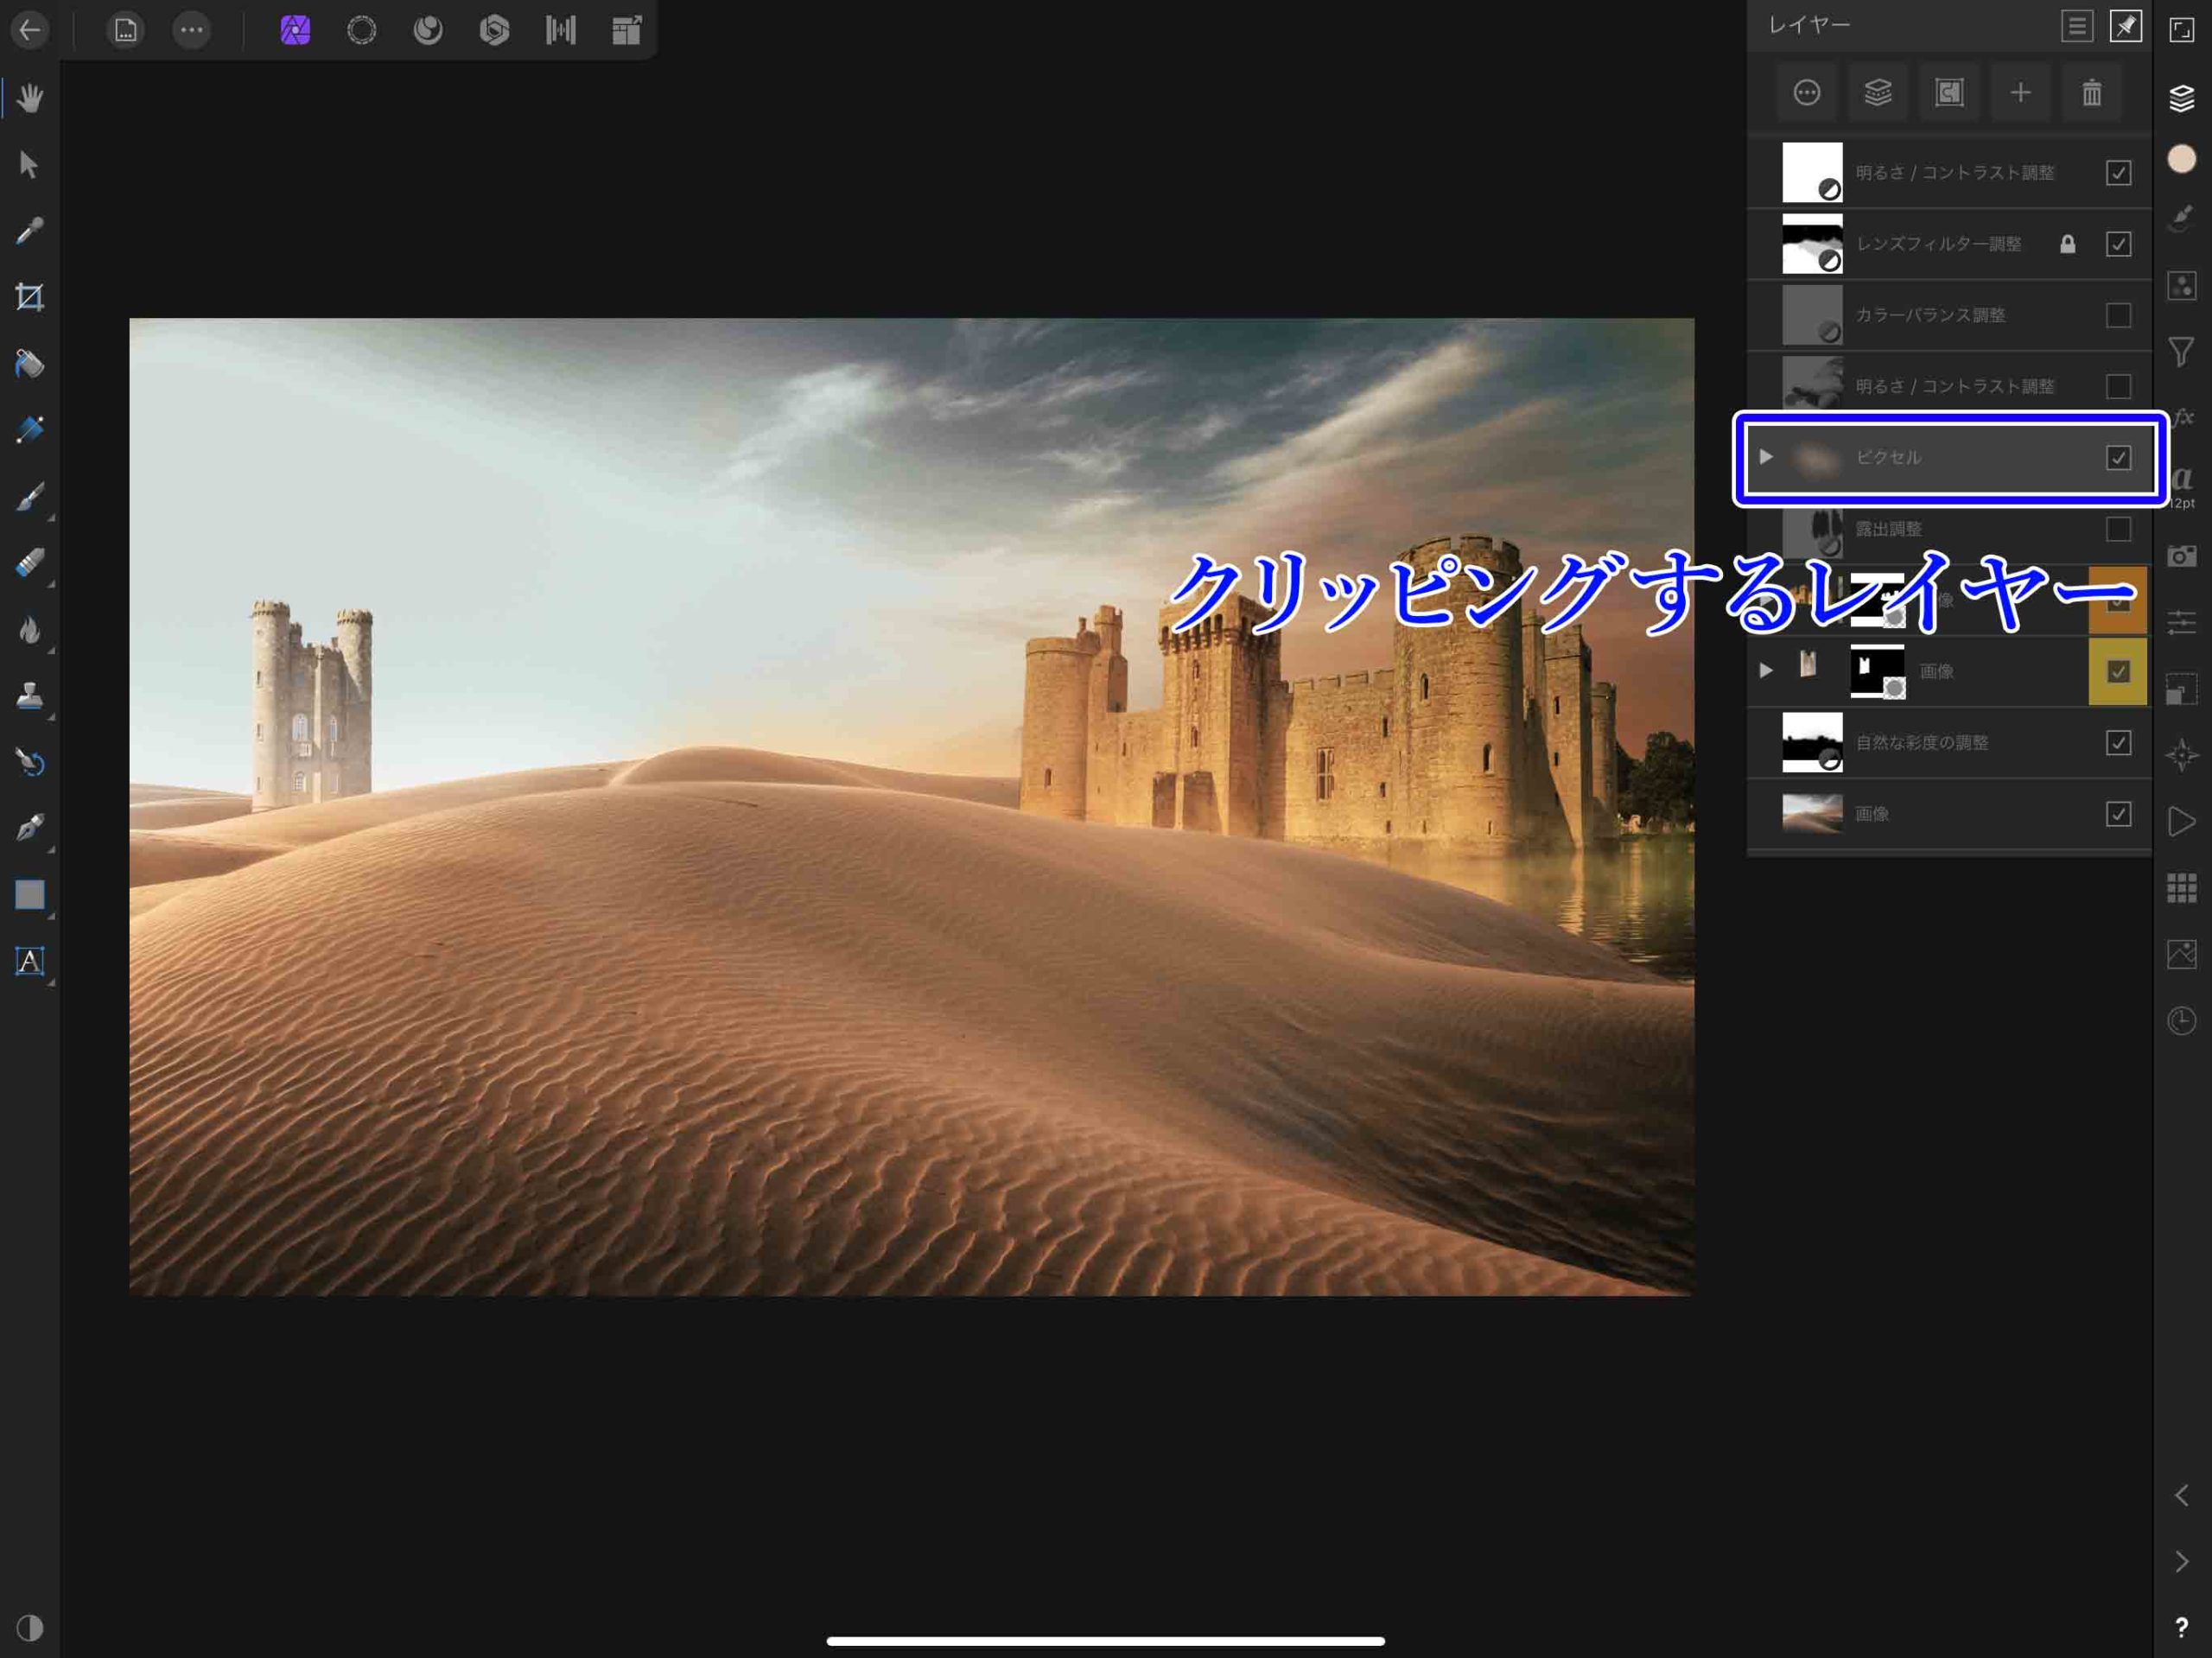Select the Pen tool in the toolbar
This screenshot has height=1658, width=2212.
pos(30,826)
